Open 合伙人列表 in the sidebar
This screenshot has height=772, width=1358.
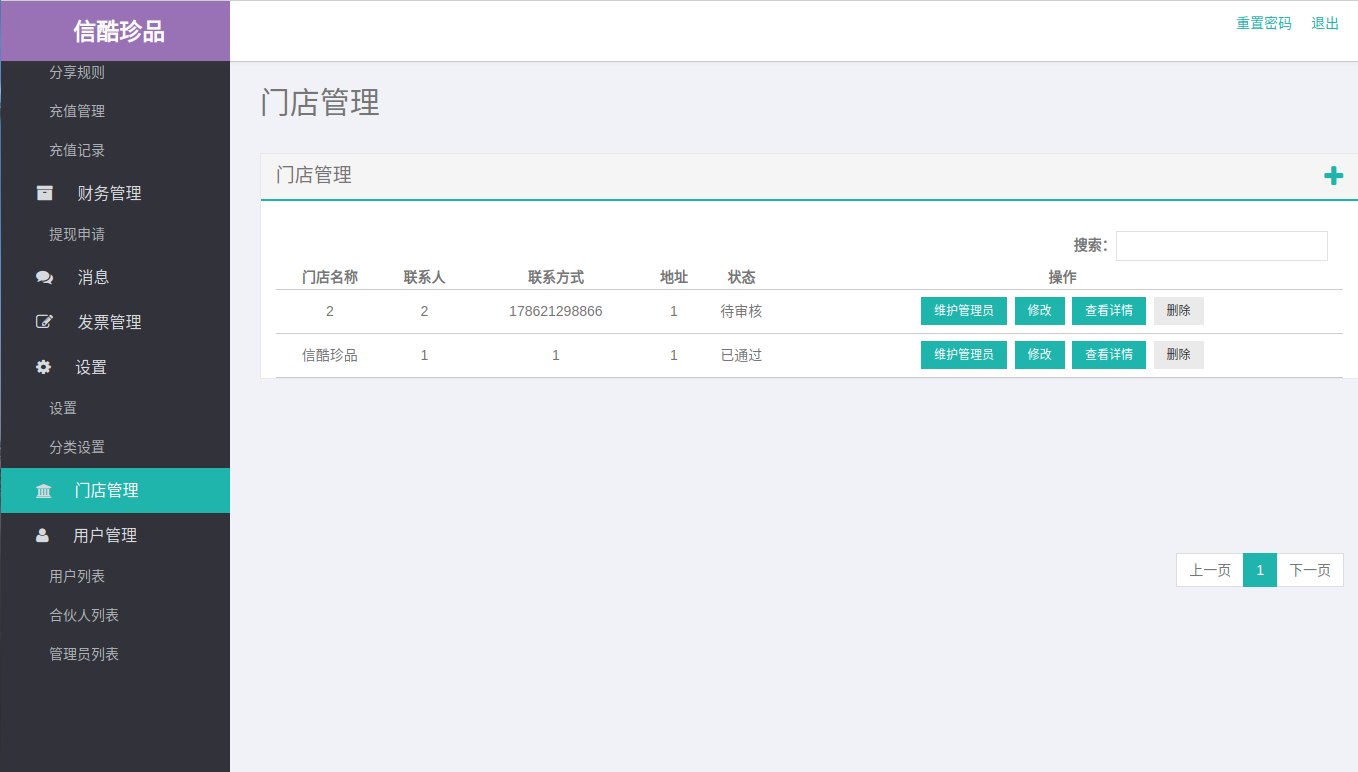84,615
